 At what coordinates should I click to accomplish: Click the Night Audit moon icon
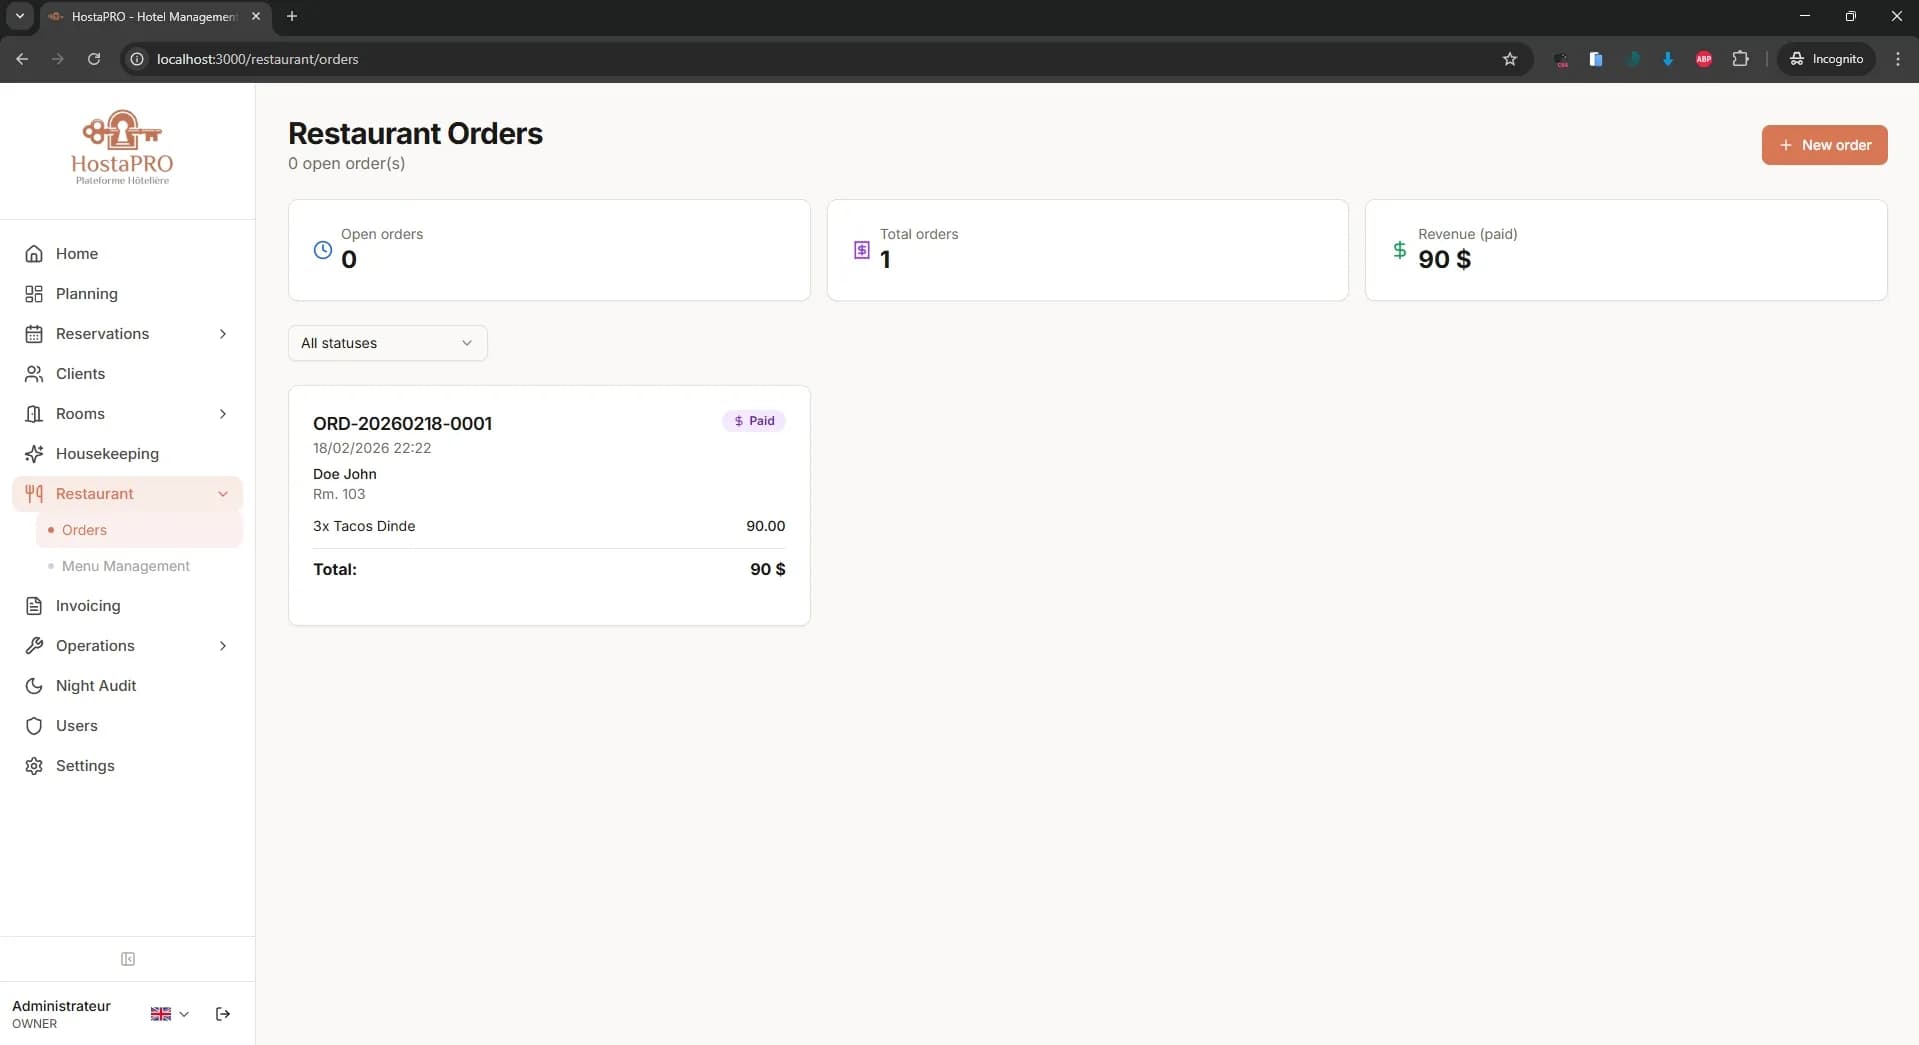[x=34, y=685]
